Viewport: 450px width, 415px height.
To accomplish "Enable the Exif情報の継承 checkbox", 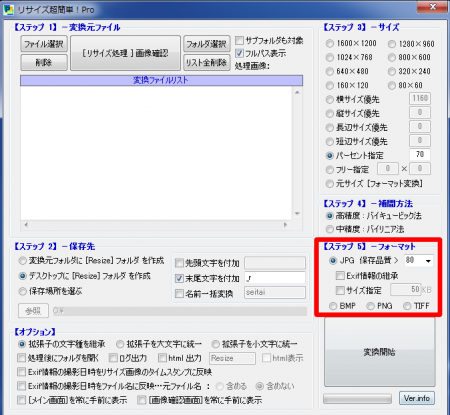I will click(x=340, y=276).
